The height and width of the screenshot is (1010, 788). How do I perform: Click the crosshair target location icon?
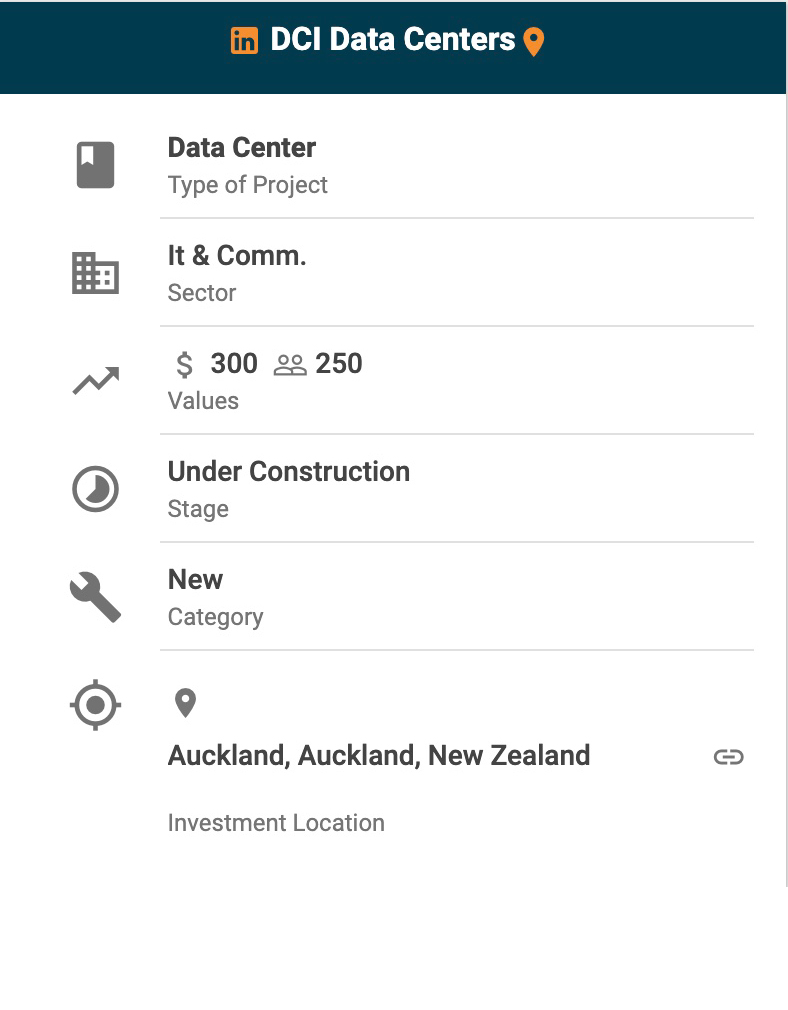(x=96, y=705)
